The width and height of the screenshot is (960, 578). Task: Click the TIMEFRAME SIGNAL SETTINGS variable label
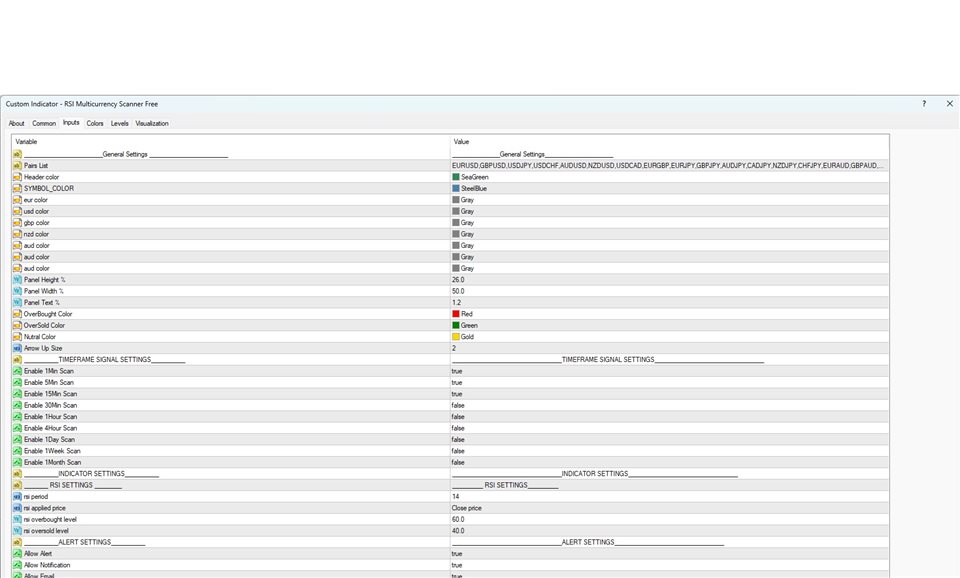click(x=104, y=359)
